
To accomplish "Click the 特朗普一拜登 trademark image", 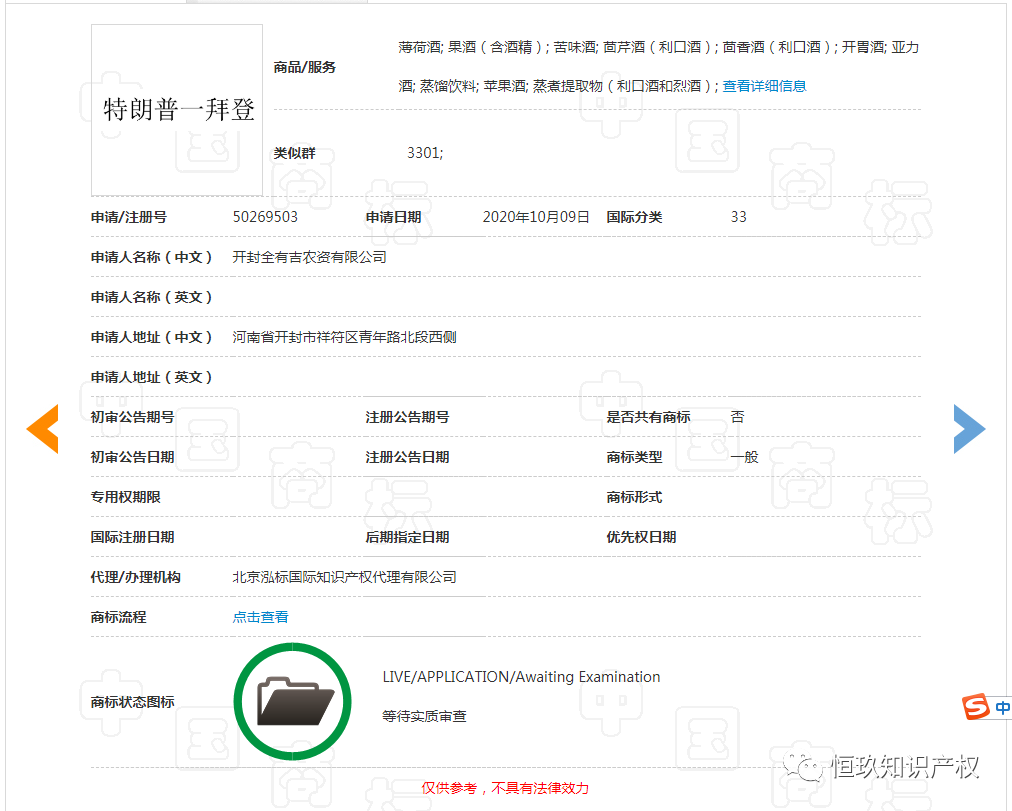I will [177, 110].
